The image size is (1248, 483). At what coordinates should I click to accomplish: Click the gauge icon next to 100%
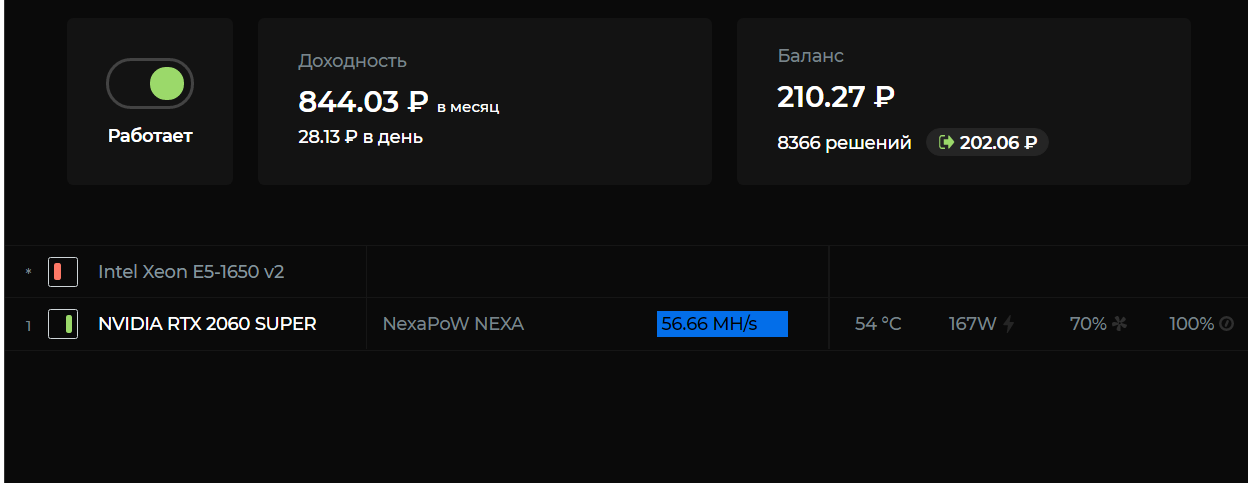[x=1226, y=324]
